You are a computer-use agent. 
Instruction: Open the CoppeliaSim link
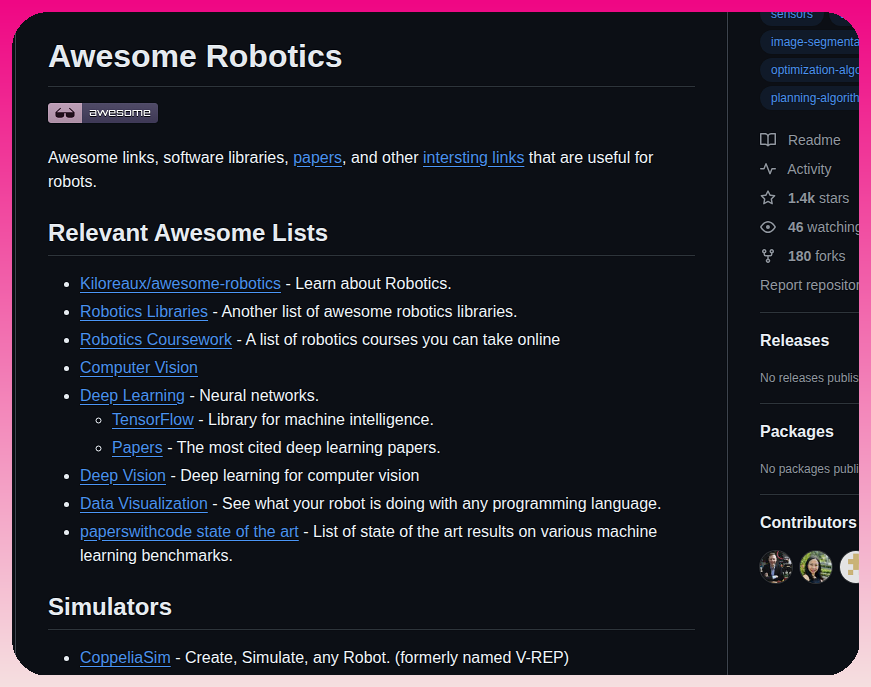pyautogui.click(x=125, y=658)
